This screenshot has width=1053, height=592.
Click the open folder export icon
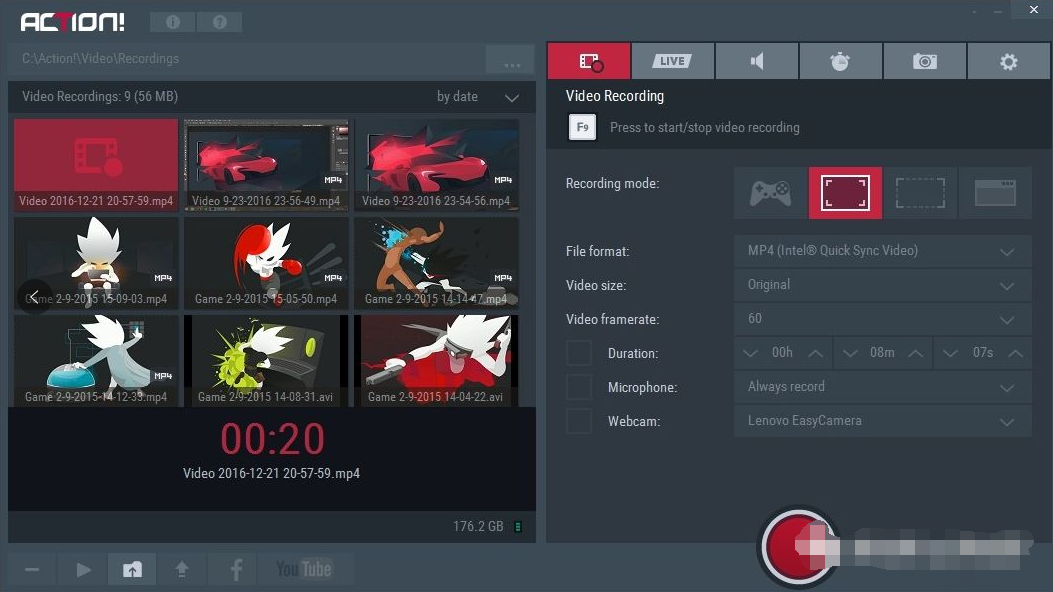tap(132, 570)
